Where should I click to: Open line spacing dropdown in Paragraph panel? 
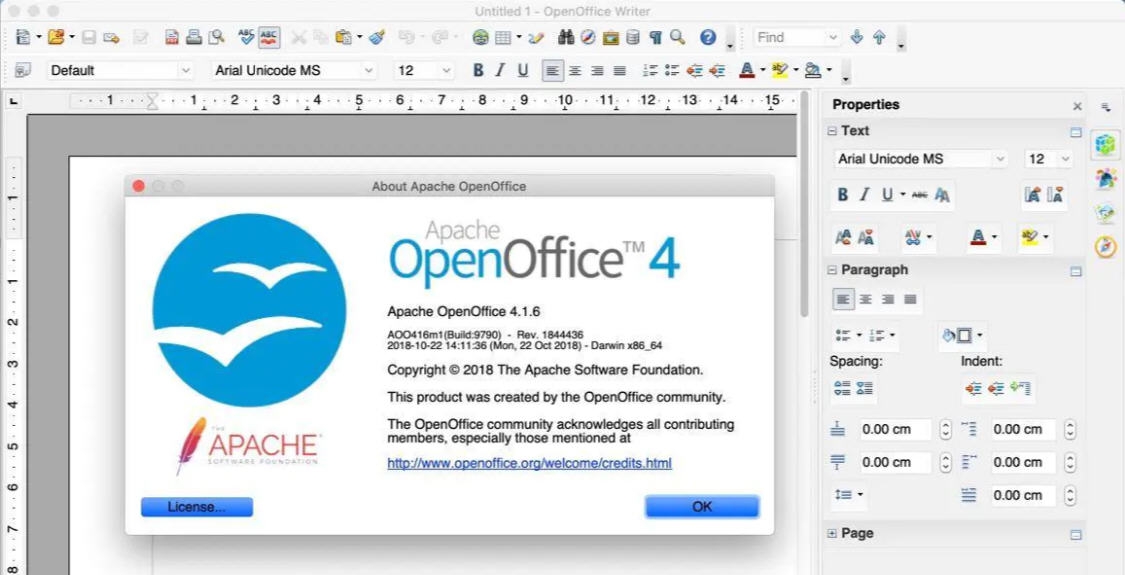point(849,495)
